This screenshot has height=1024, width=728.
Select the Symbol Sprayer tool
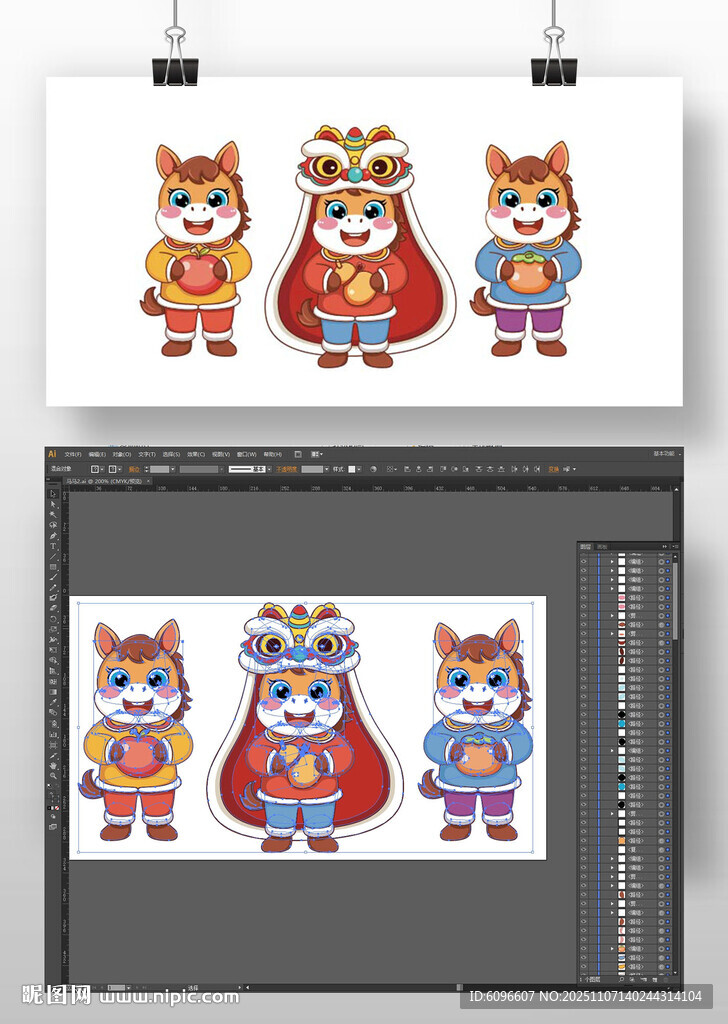[53, 722]
